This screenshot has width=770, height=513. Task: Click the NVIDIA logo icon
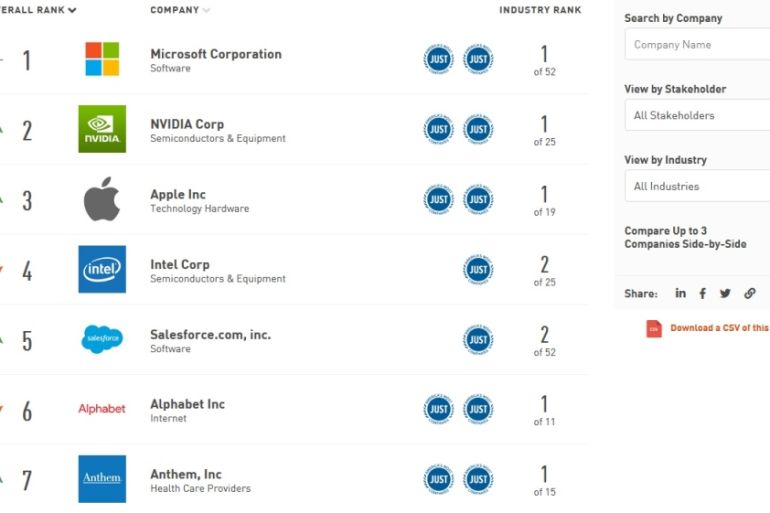(102, 129)
